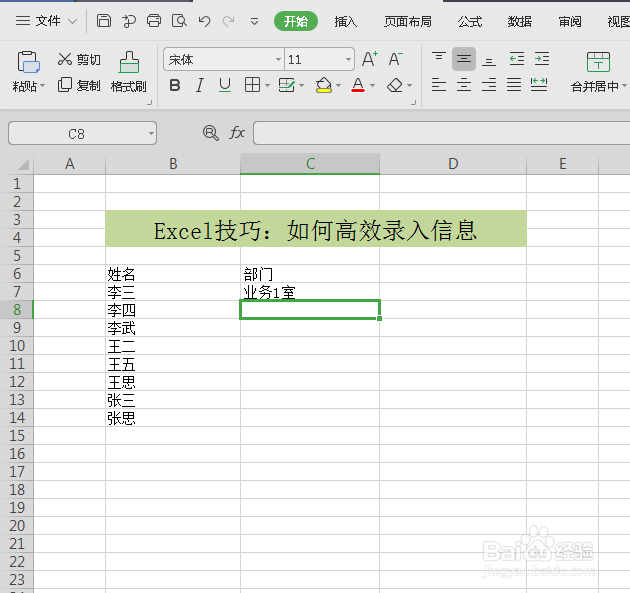Image resolution: width=630 pixels, height=593 pixels.
Task: Switch to the 数据 tab
Action: pos(520,21)
